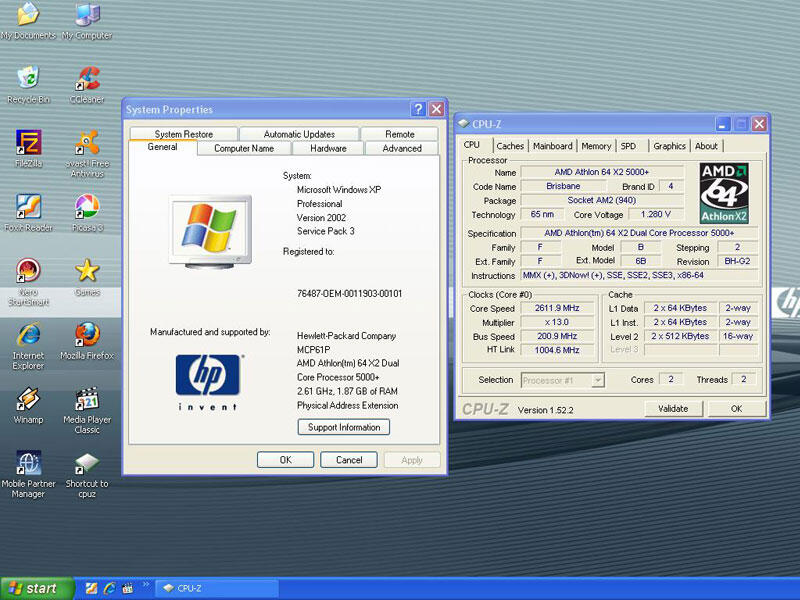800x600 pixels.
Task: Open the Mainboard tab in CPU-Z
Action: (x=553, y=146)
